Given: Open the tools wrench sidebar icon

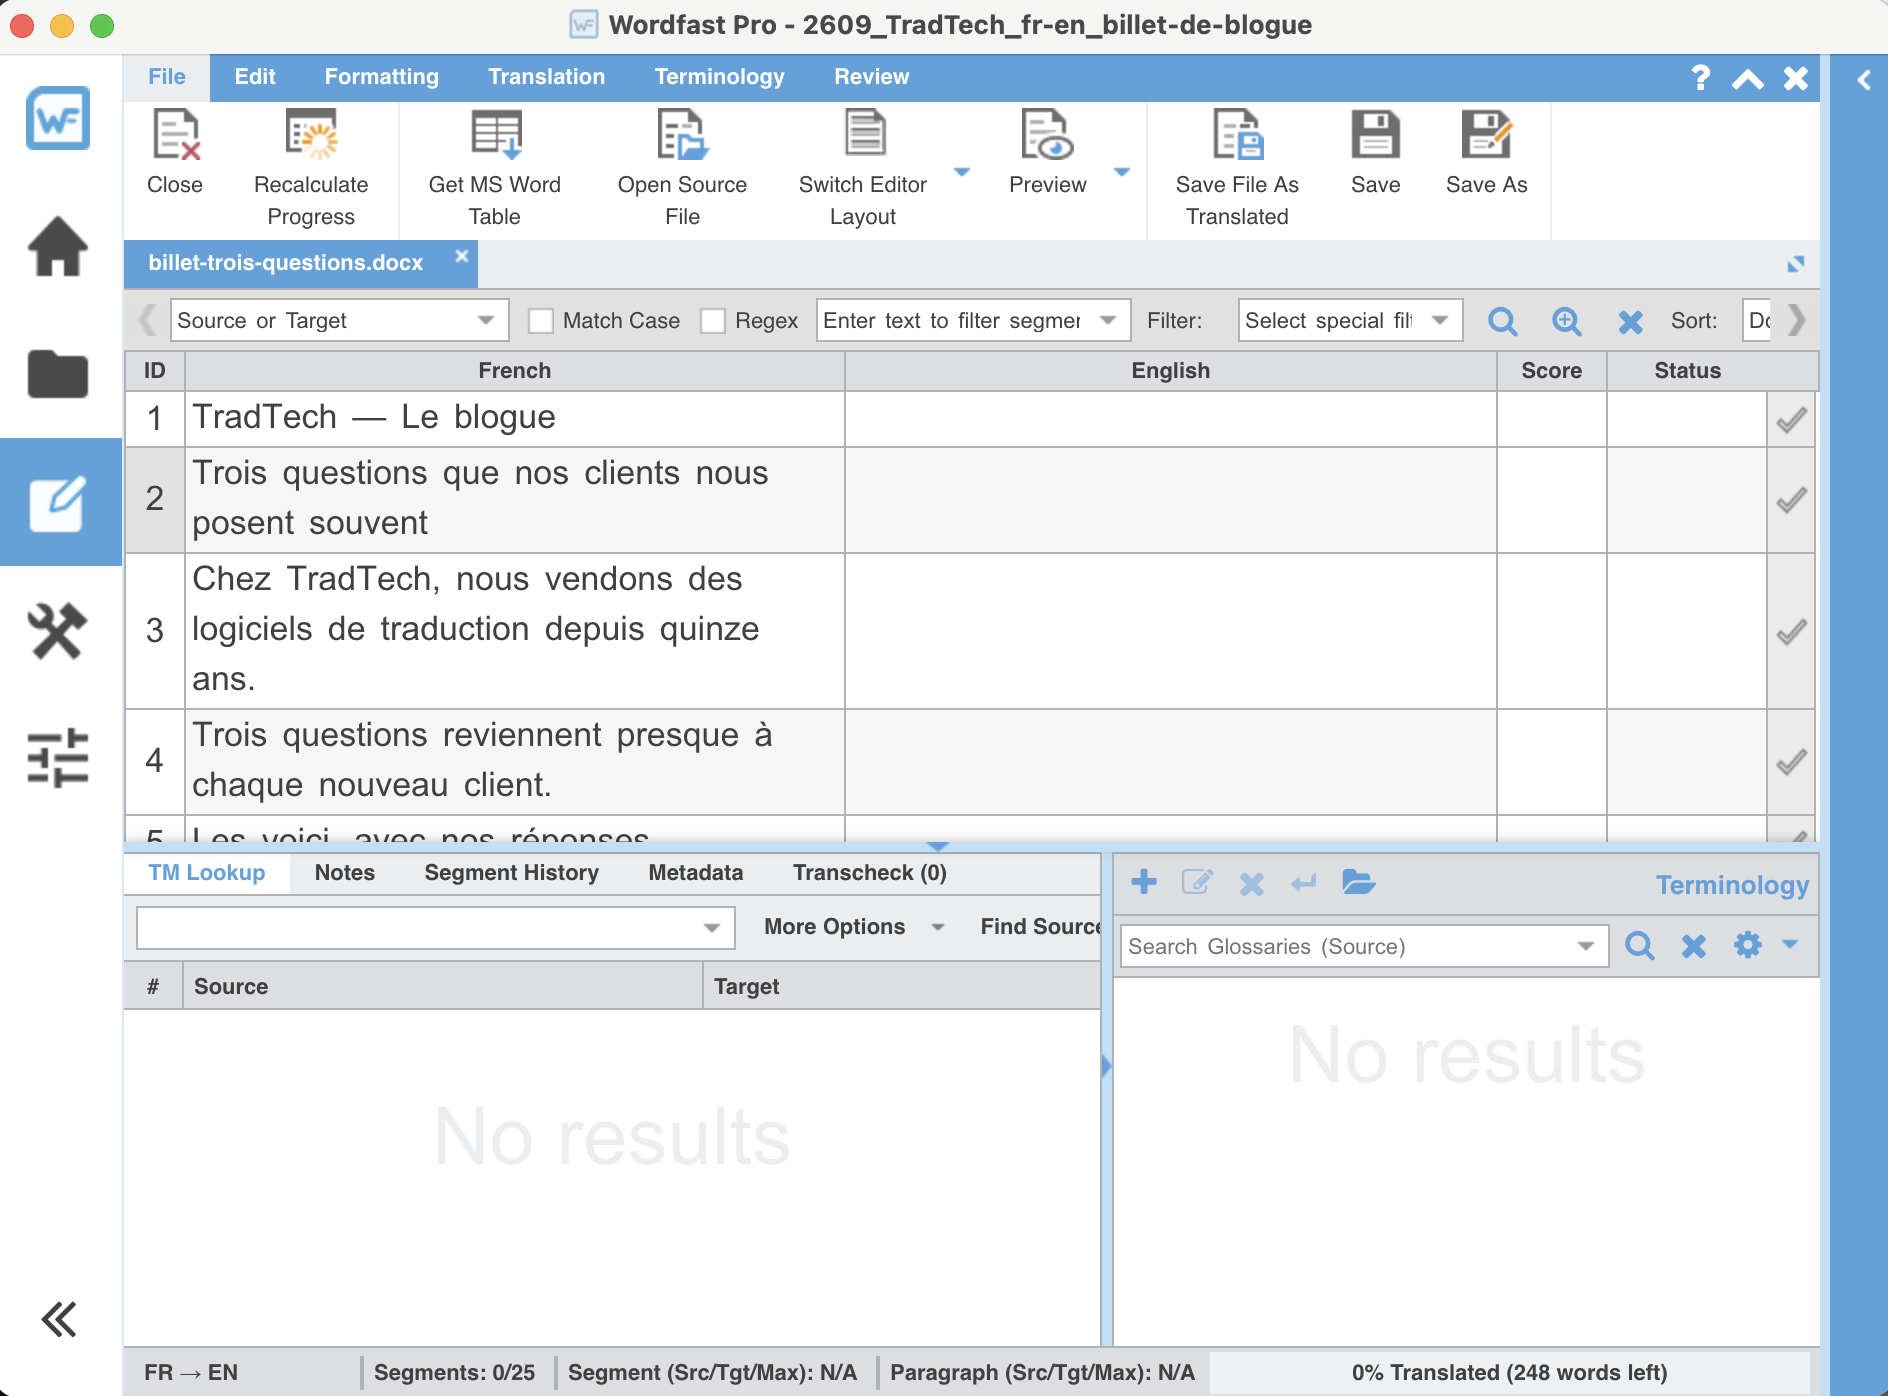Looking at the screenshot, I should [58, 631].
